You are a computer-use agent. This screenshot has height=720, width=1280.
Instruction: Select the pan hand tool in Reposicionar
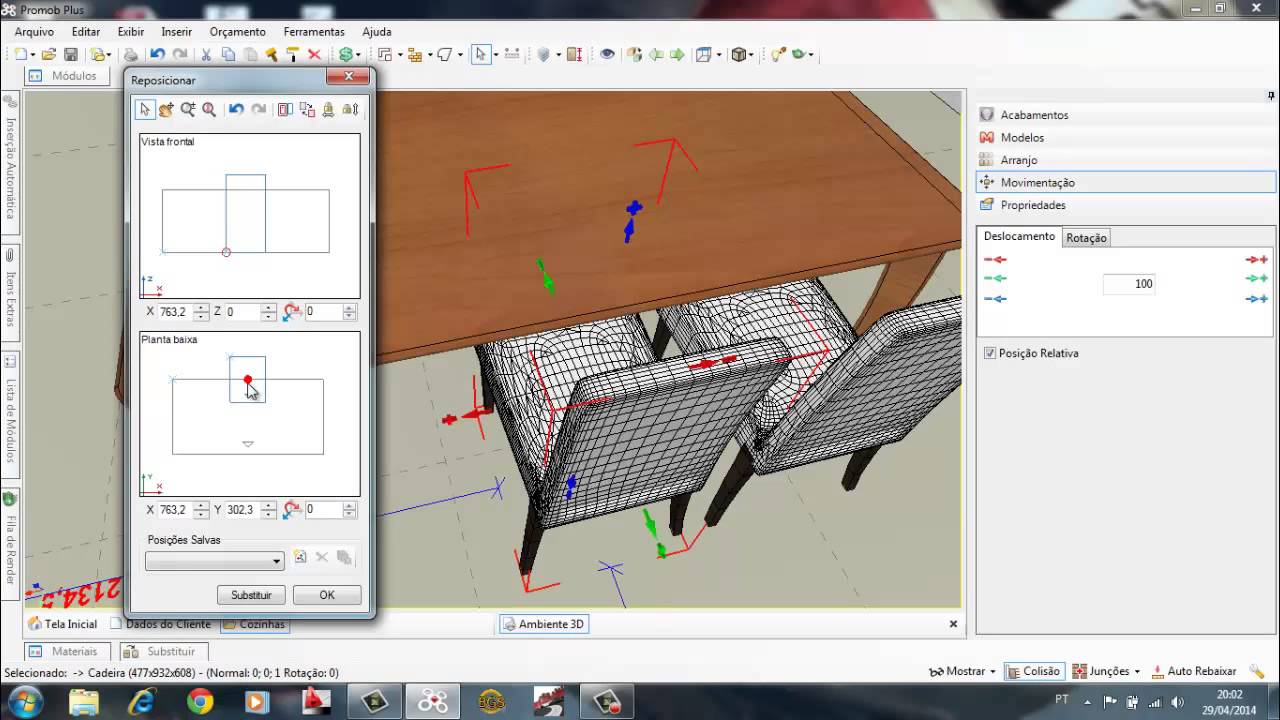(x=166, y=109)
